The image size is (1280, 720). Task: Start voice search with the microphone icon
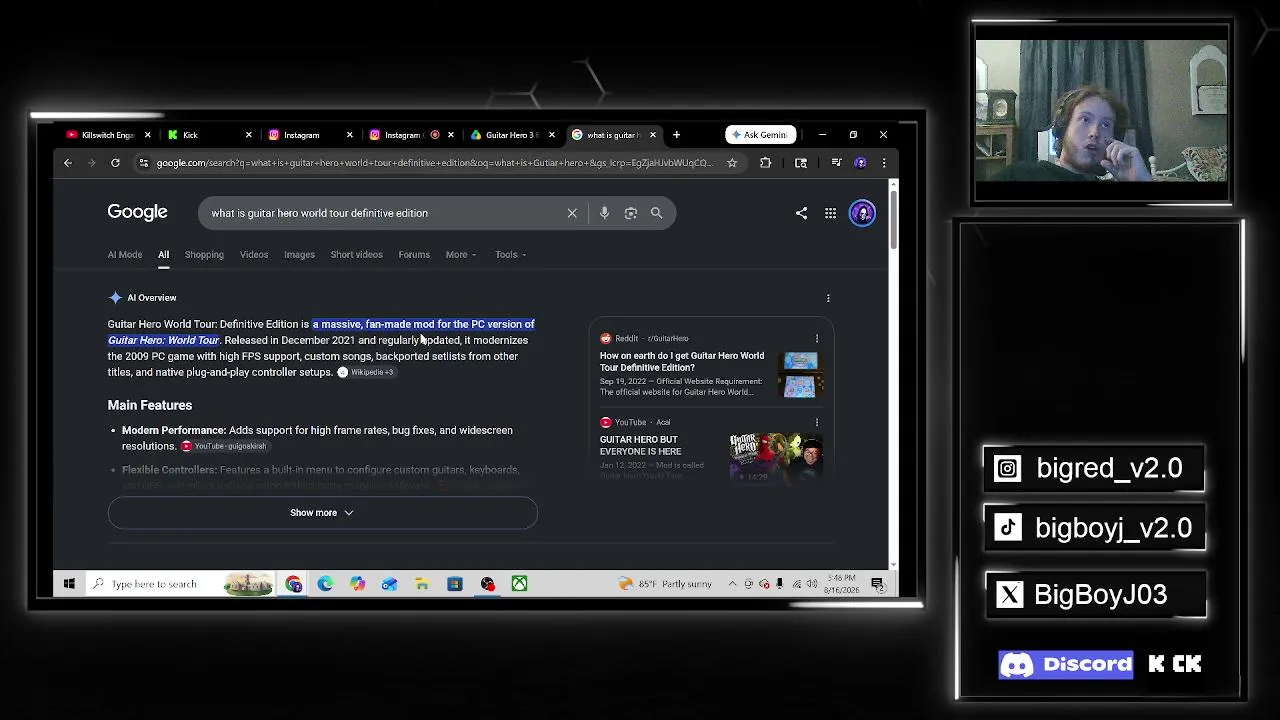point(604,213)
